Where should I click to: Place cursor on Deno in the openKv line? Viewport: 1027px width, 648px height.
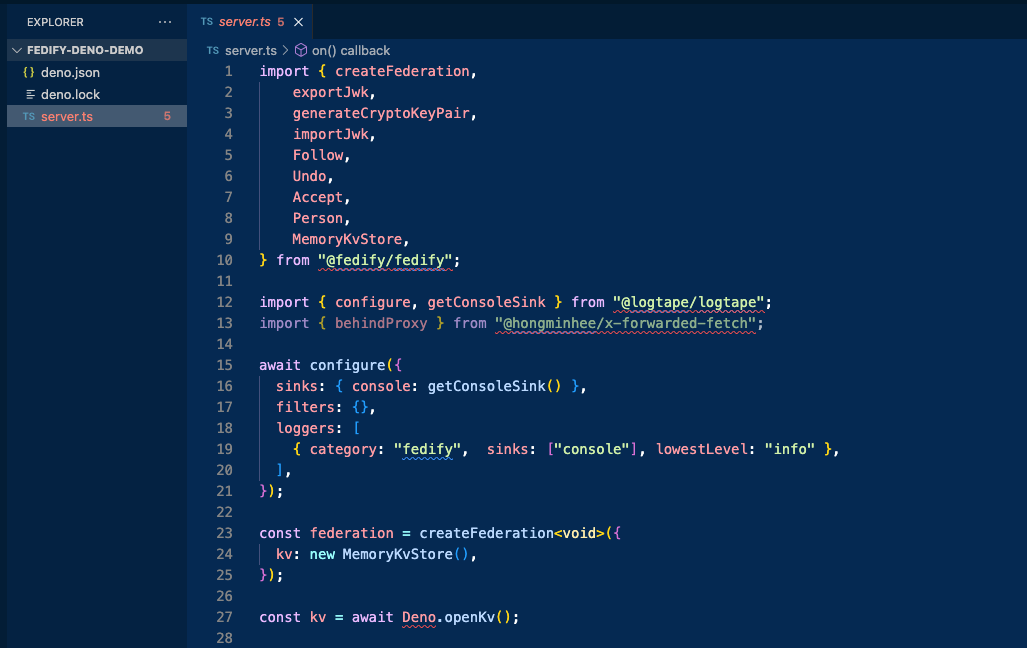click(x=419, y=617)
